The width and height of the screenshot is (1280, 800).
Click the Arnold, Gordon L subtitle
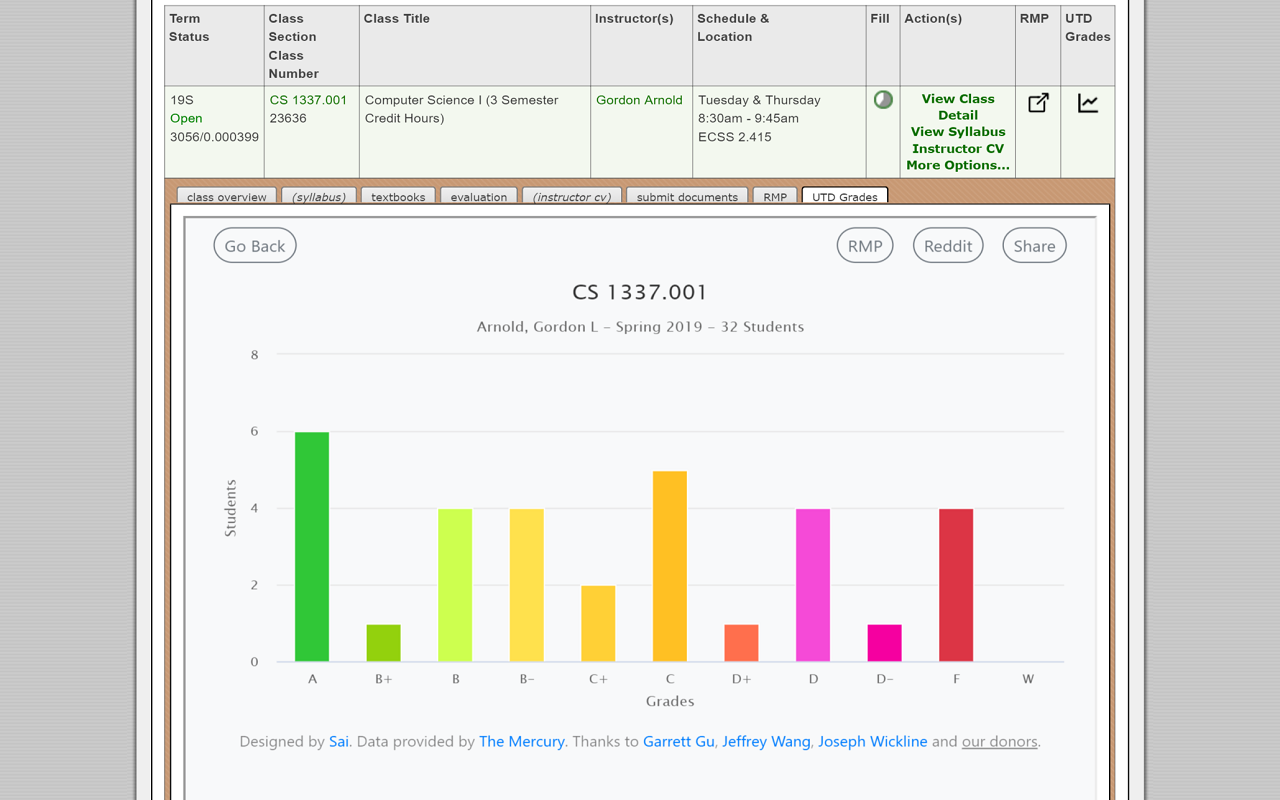[640, 327]
